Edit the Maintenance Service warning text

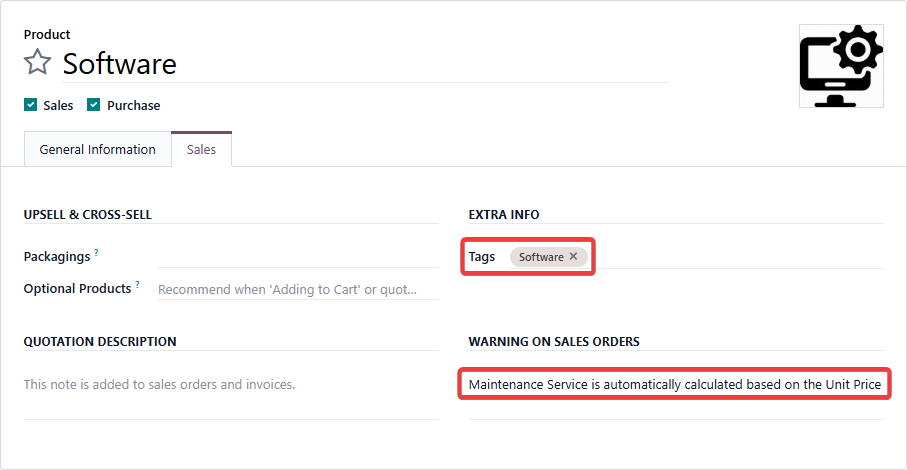point(676,384)
